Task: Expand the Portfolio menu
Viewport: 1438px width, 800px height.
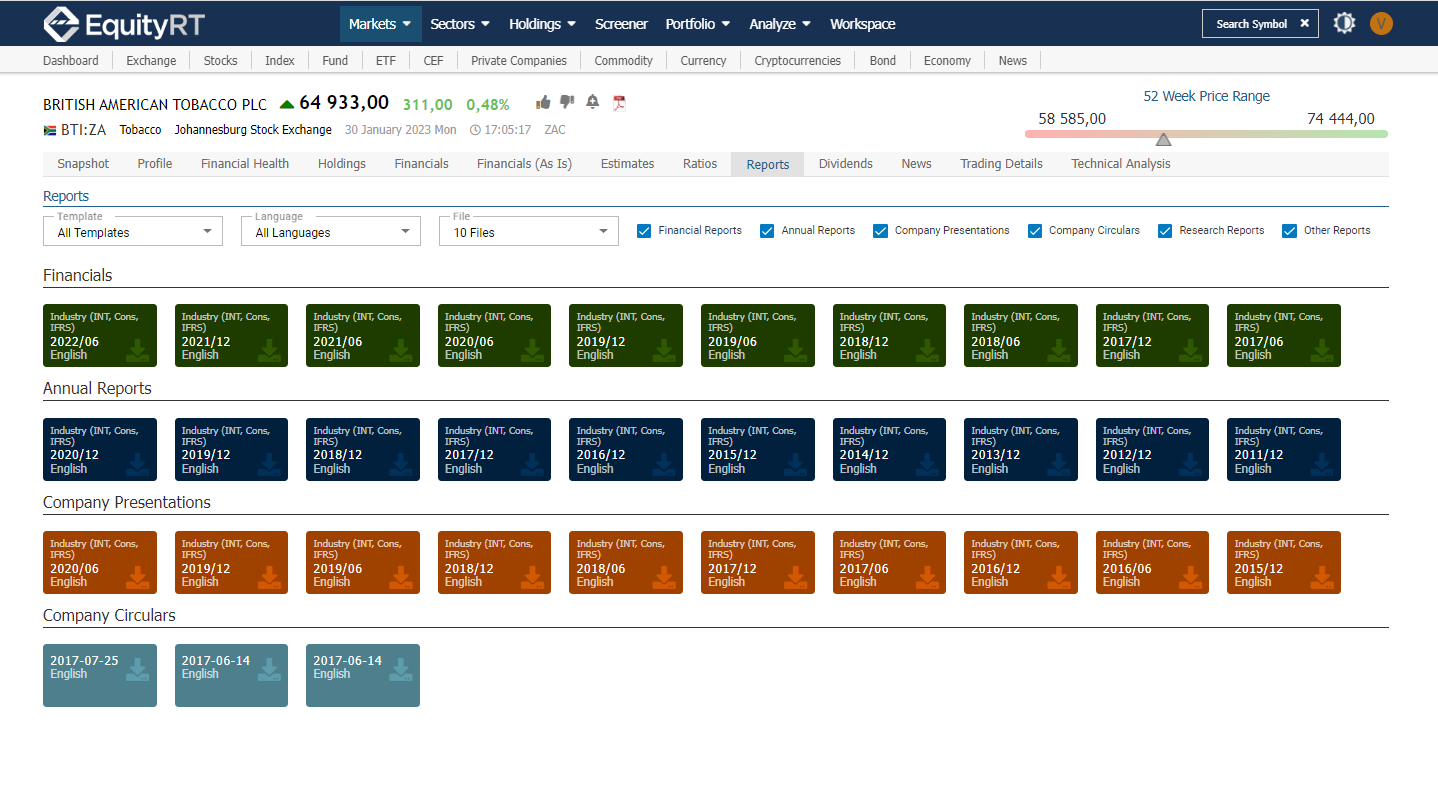Action: [698, 24]
